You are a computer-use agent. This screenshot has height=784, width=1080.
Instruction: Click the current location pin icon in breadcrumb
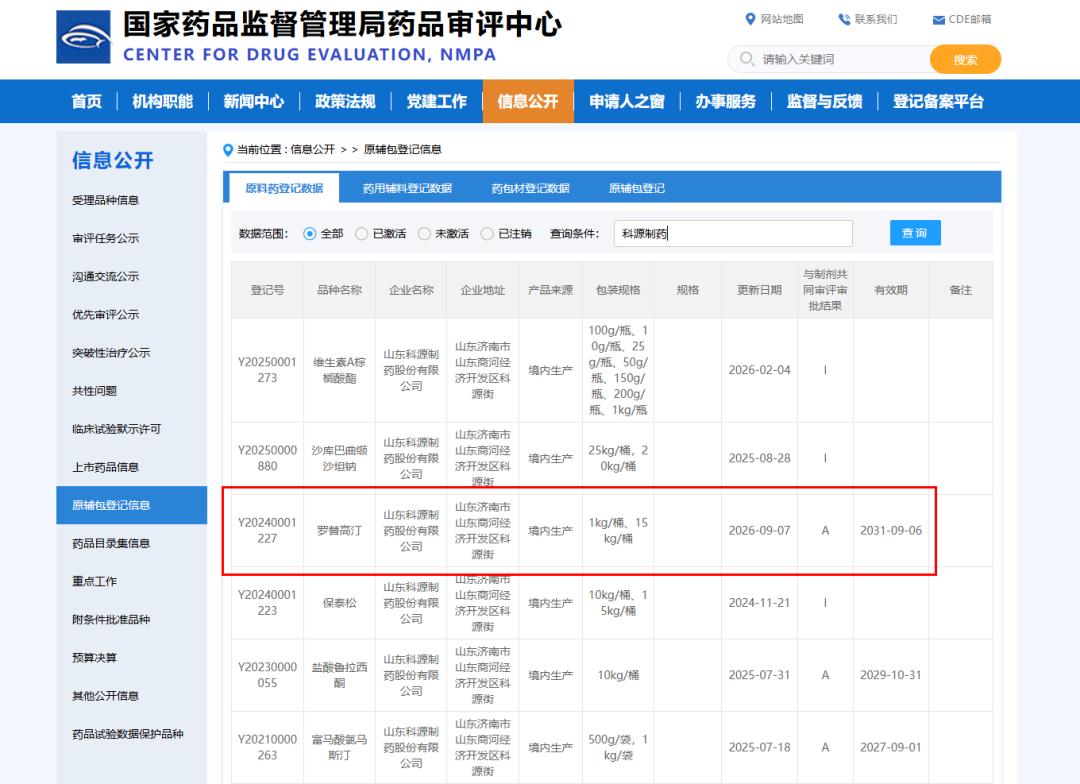[x=228, y=150]
